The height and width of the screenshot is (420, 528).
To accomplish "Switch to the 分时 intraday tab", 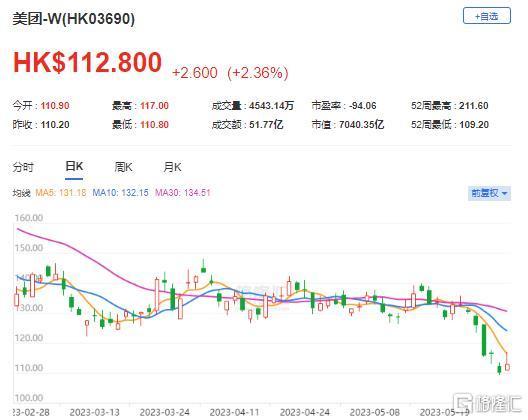I will (x=23, y=167).
